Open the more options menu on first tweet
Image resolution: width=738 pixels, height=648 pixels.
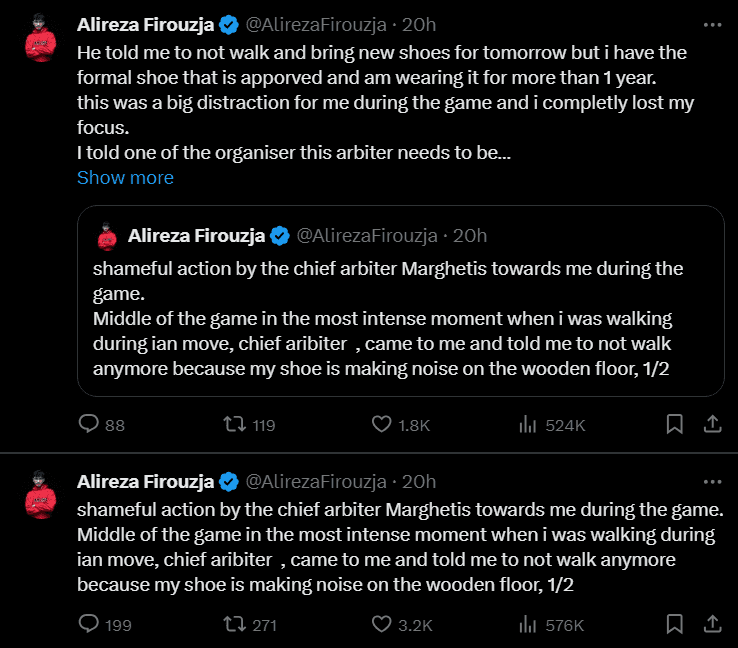(x=711, y=24)
